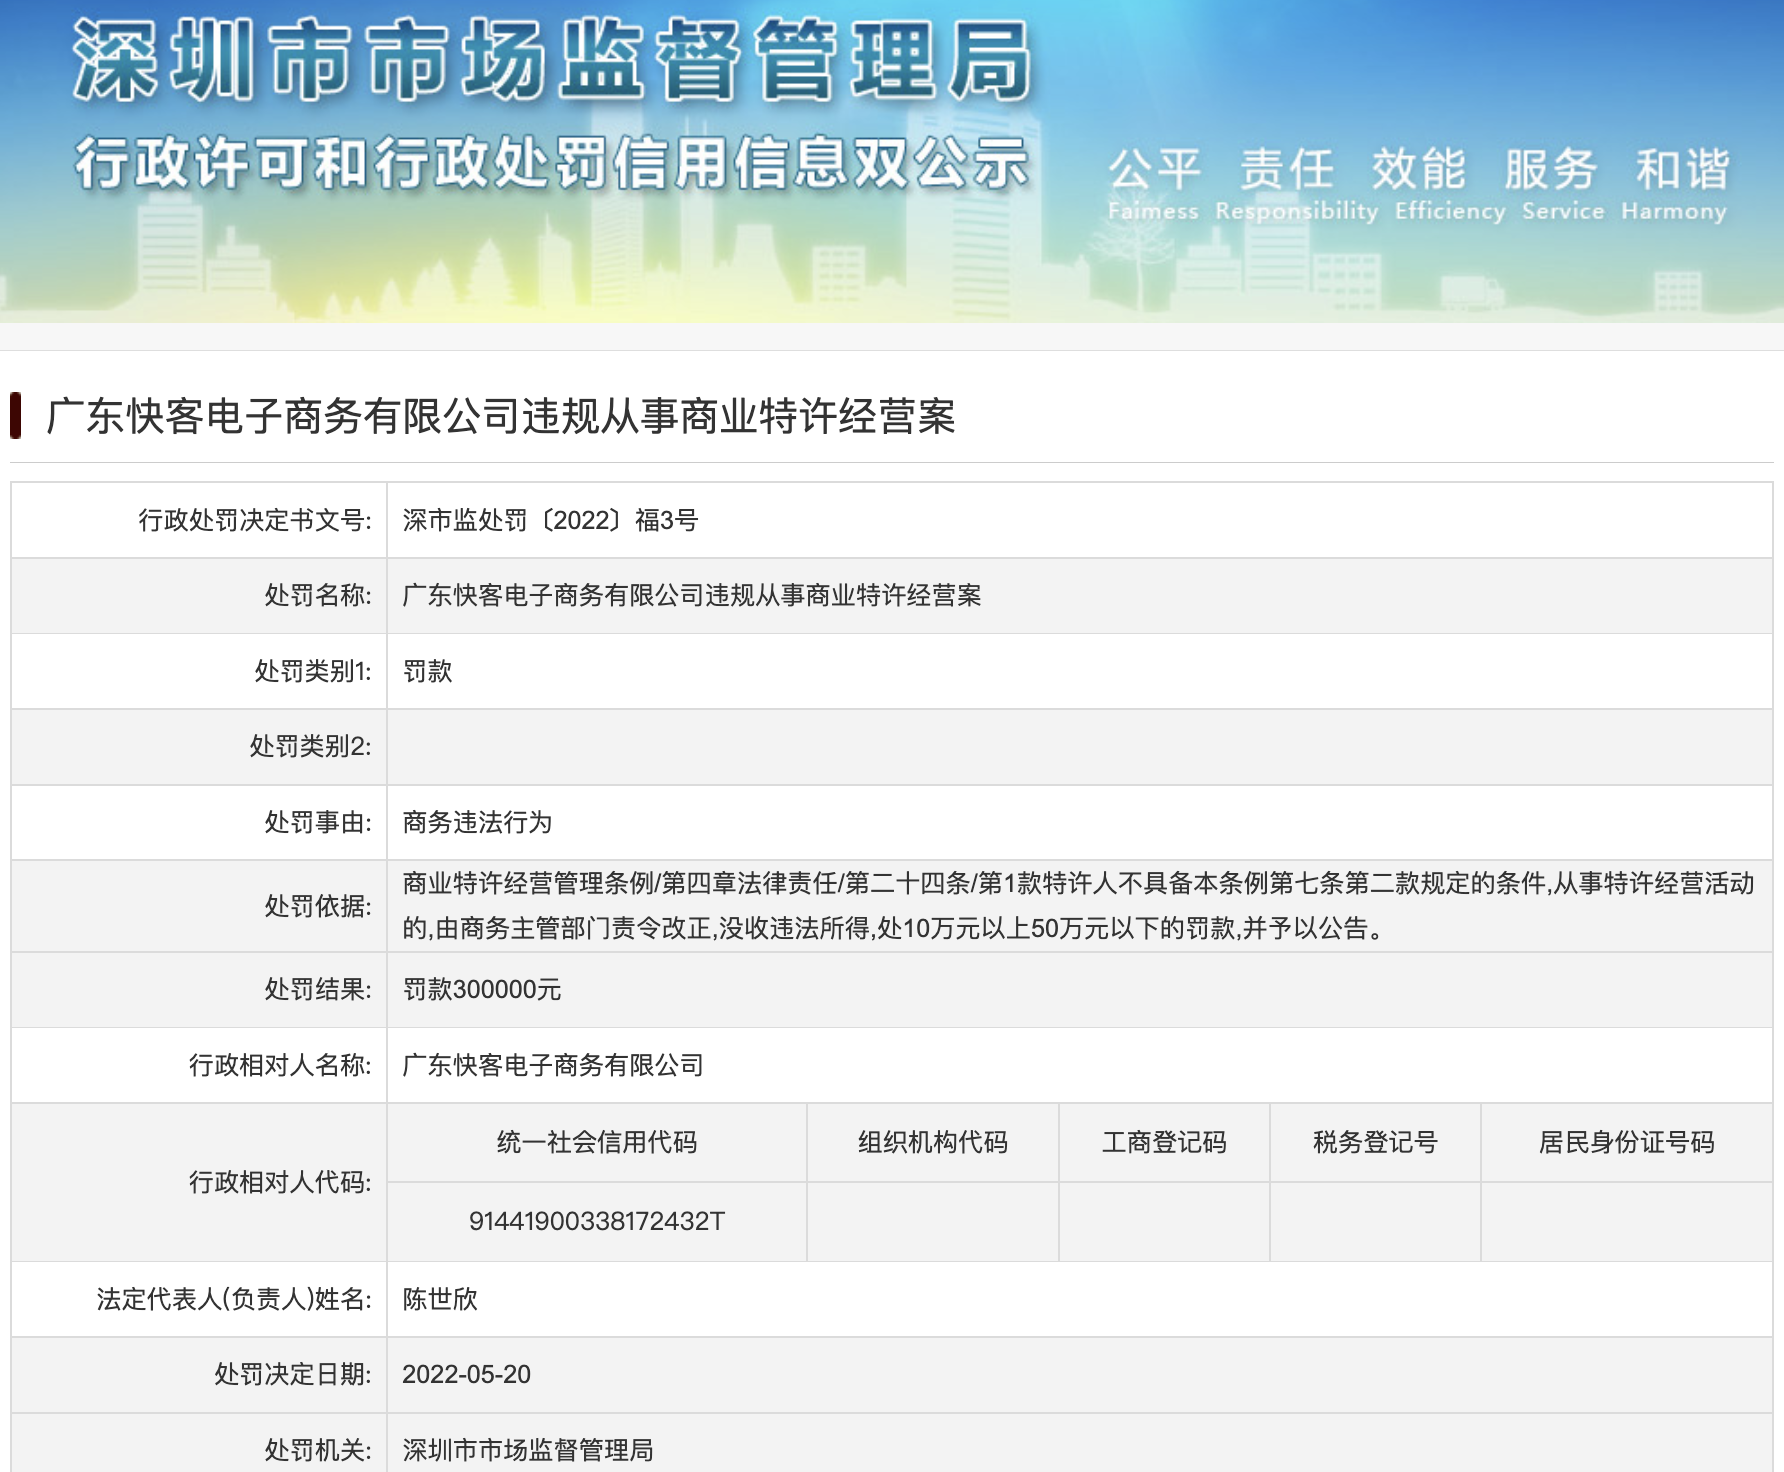This screenshot has height=1472, width=1784.
Task: Click the penalty result 罚款300000元
Action: (482, 989)
